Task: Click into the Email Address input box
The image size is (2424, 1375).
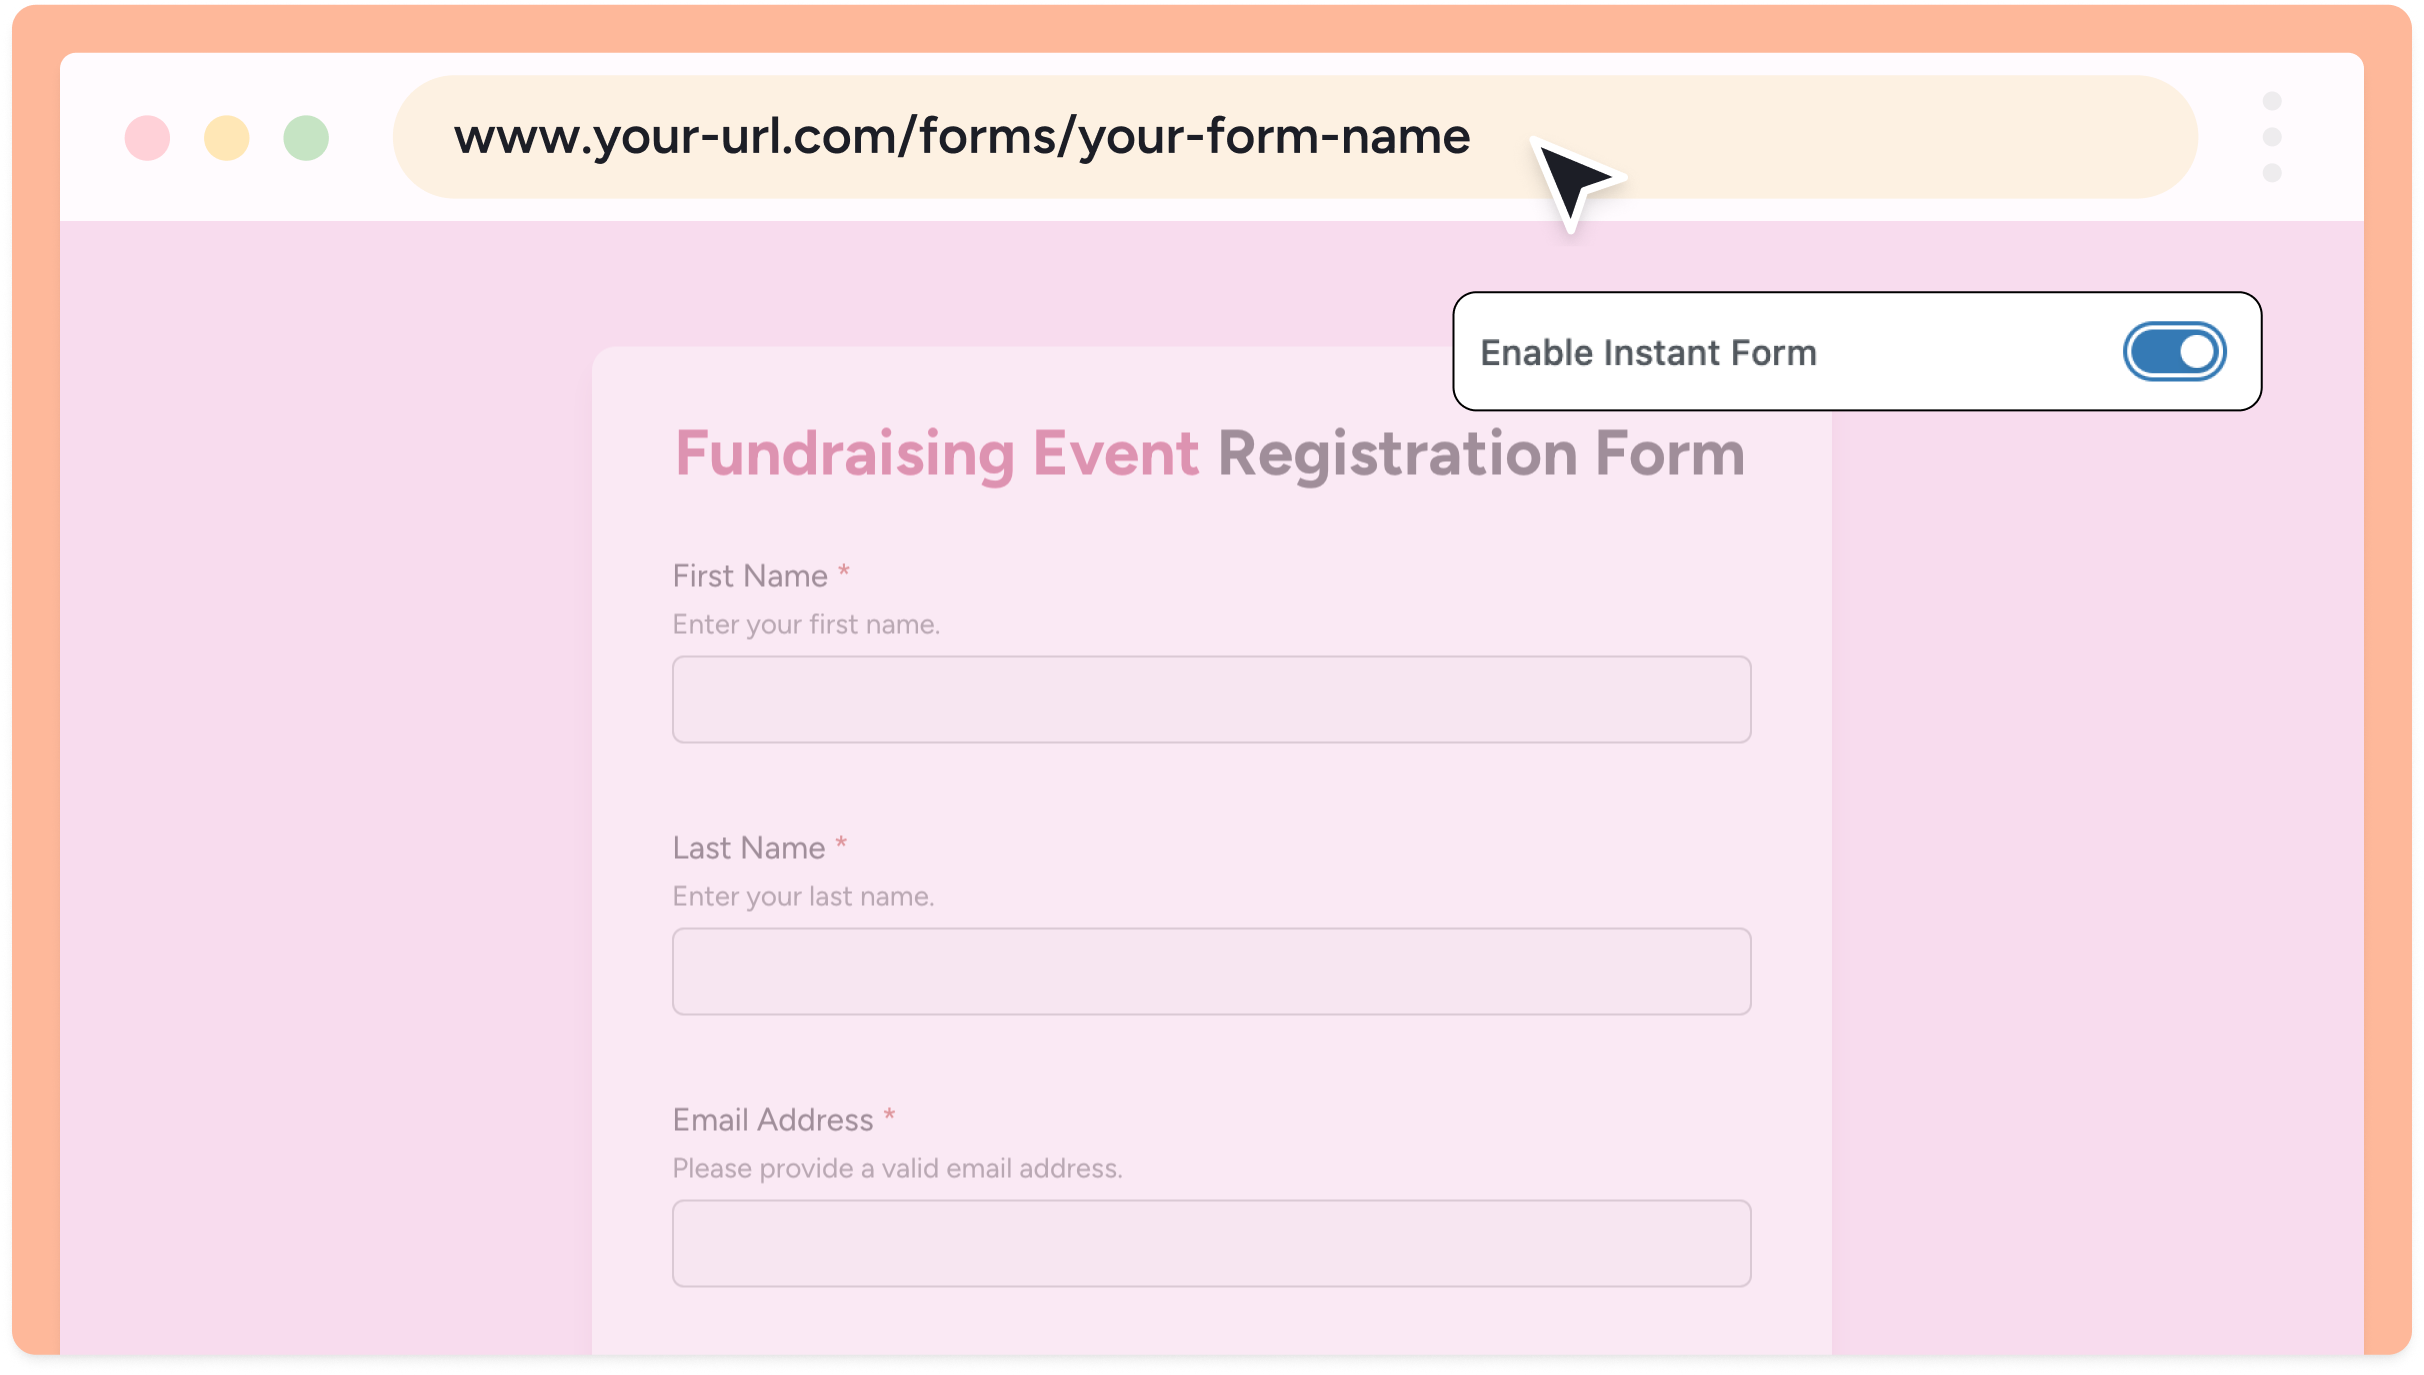Action: (1211, 1243)
